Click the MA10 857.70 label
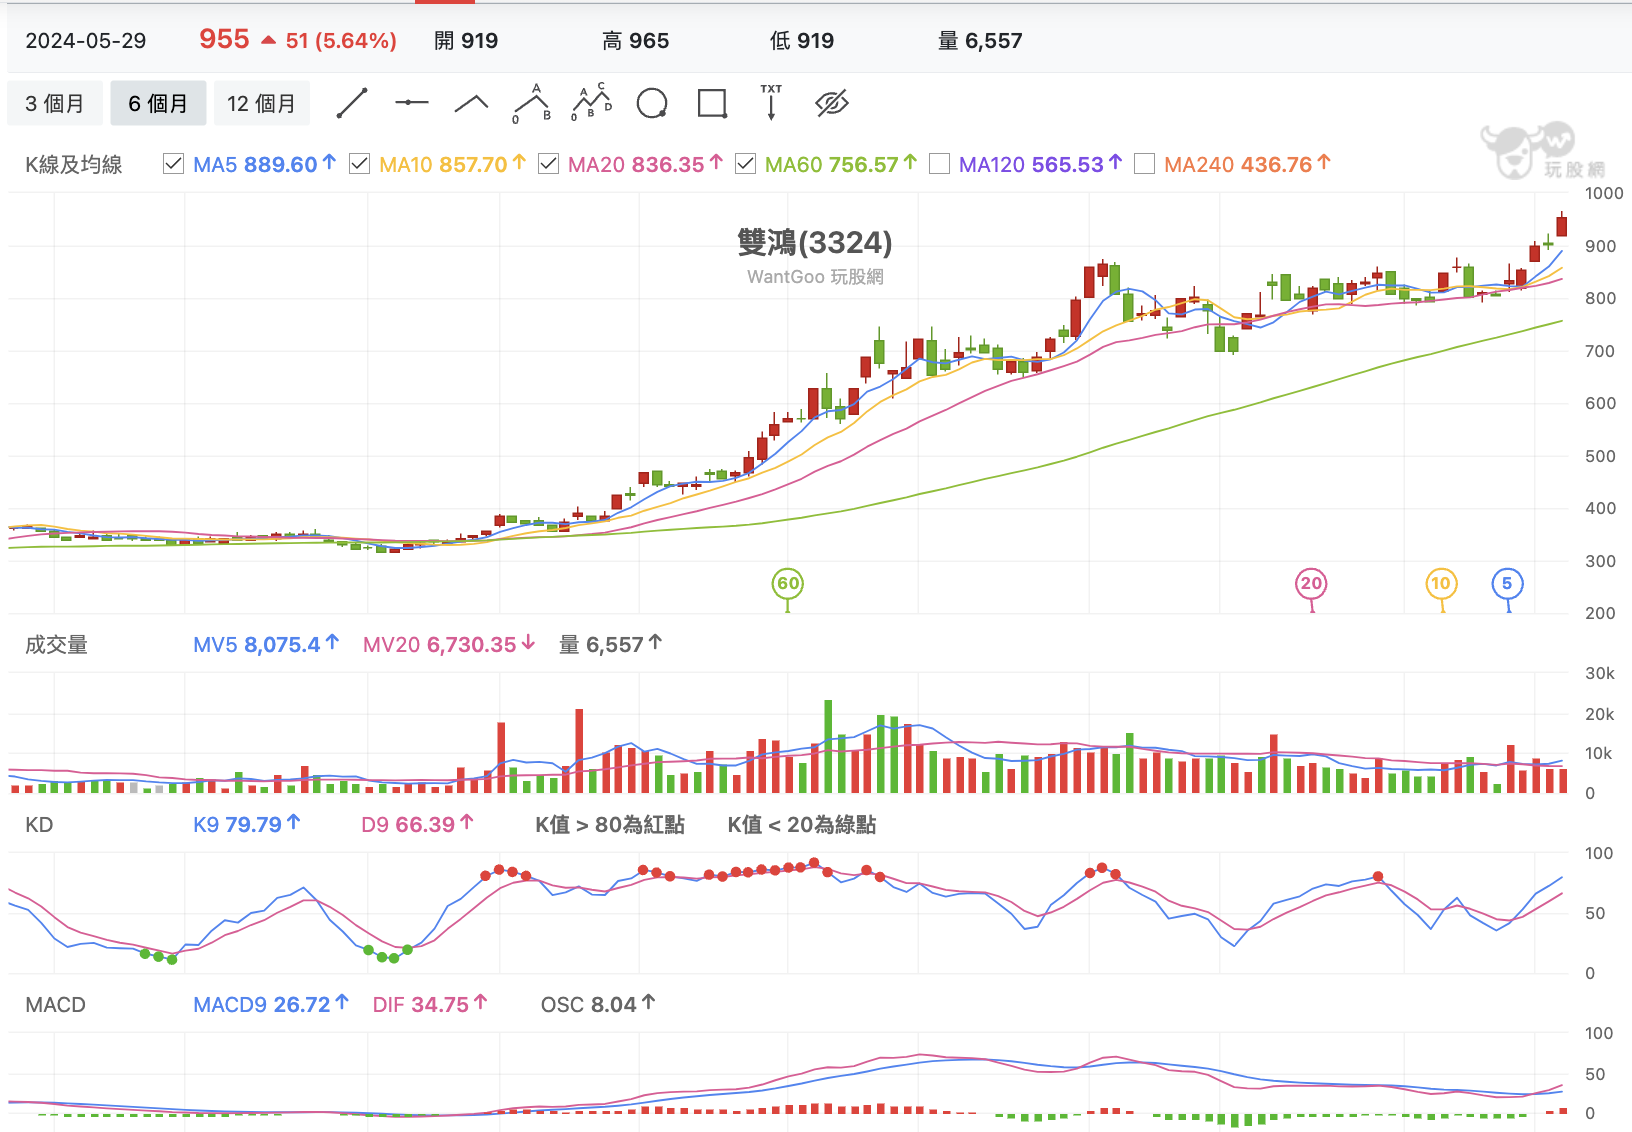1632x1132 pixels. (x=452, y=164)
